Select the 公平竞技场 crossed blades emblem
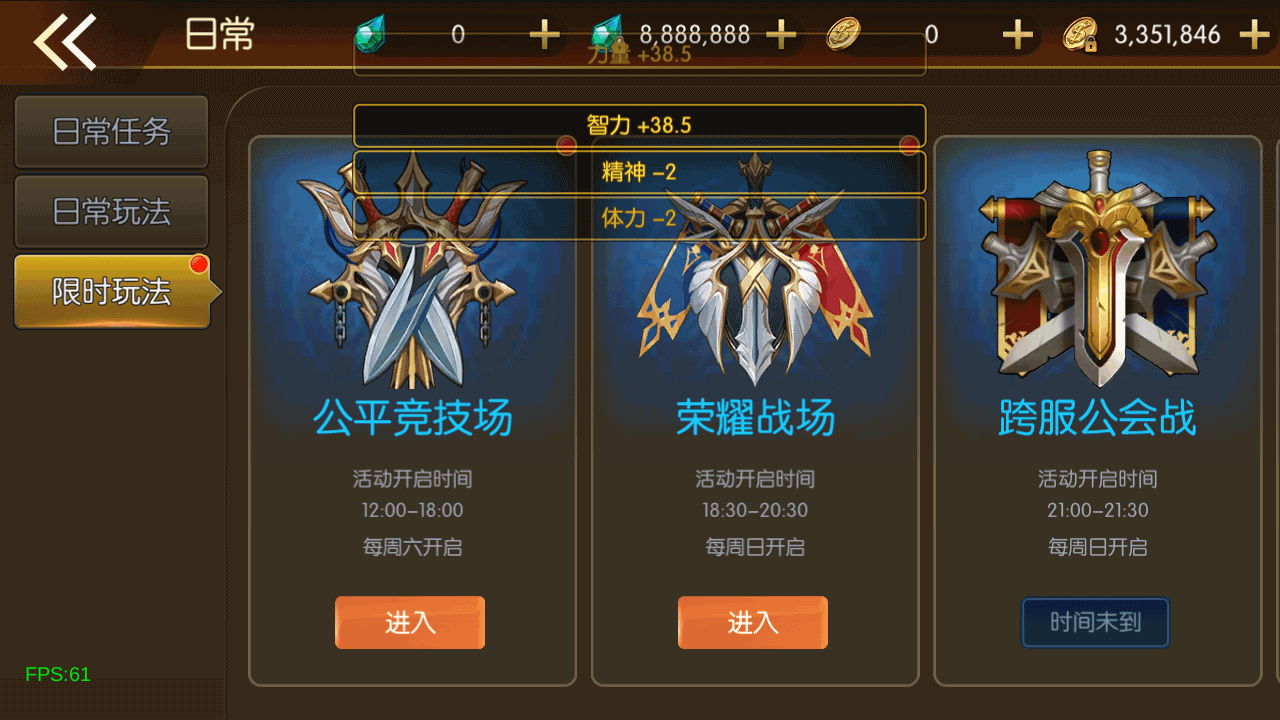 [412, 270]
